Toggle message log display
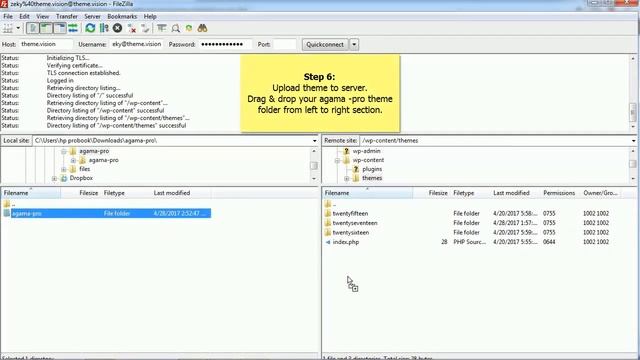Screen dimensions: 640x360 click(33, 28)
